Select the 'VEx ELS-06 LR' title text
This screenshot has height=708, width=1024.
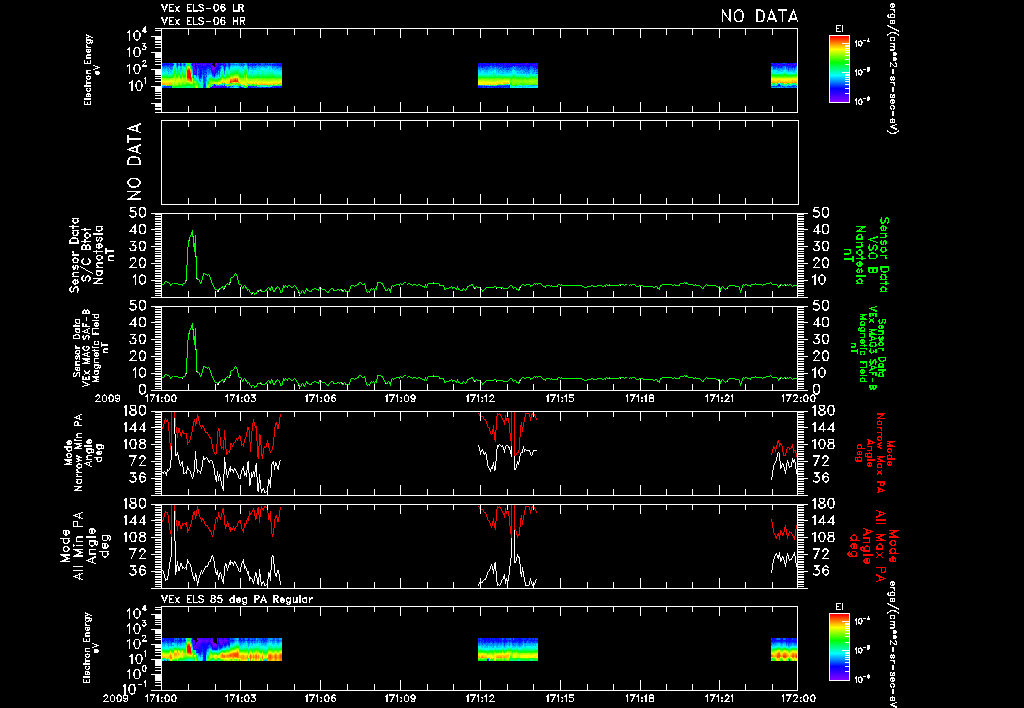202,8
